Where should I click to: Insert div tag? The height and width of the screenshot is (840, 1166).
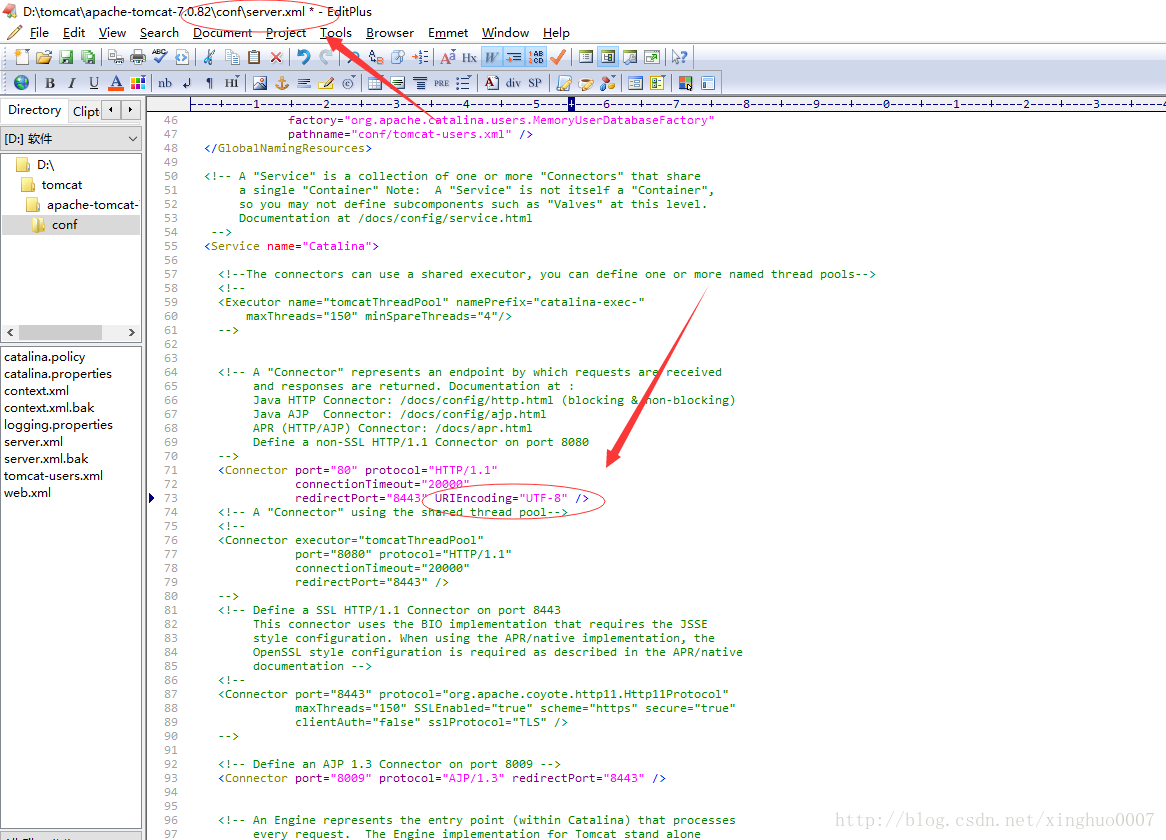pos(513,83)
